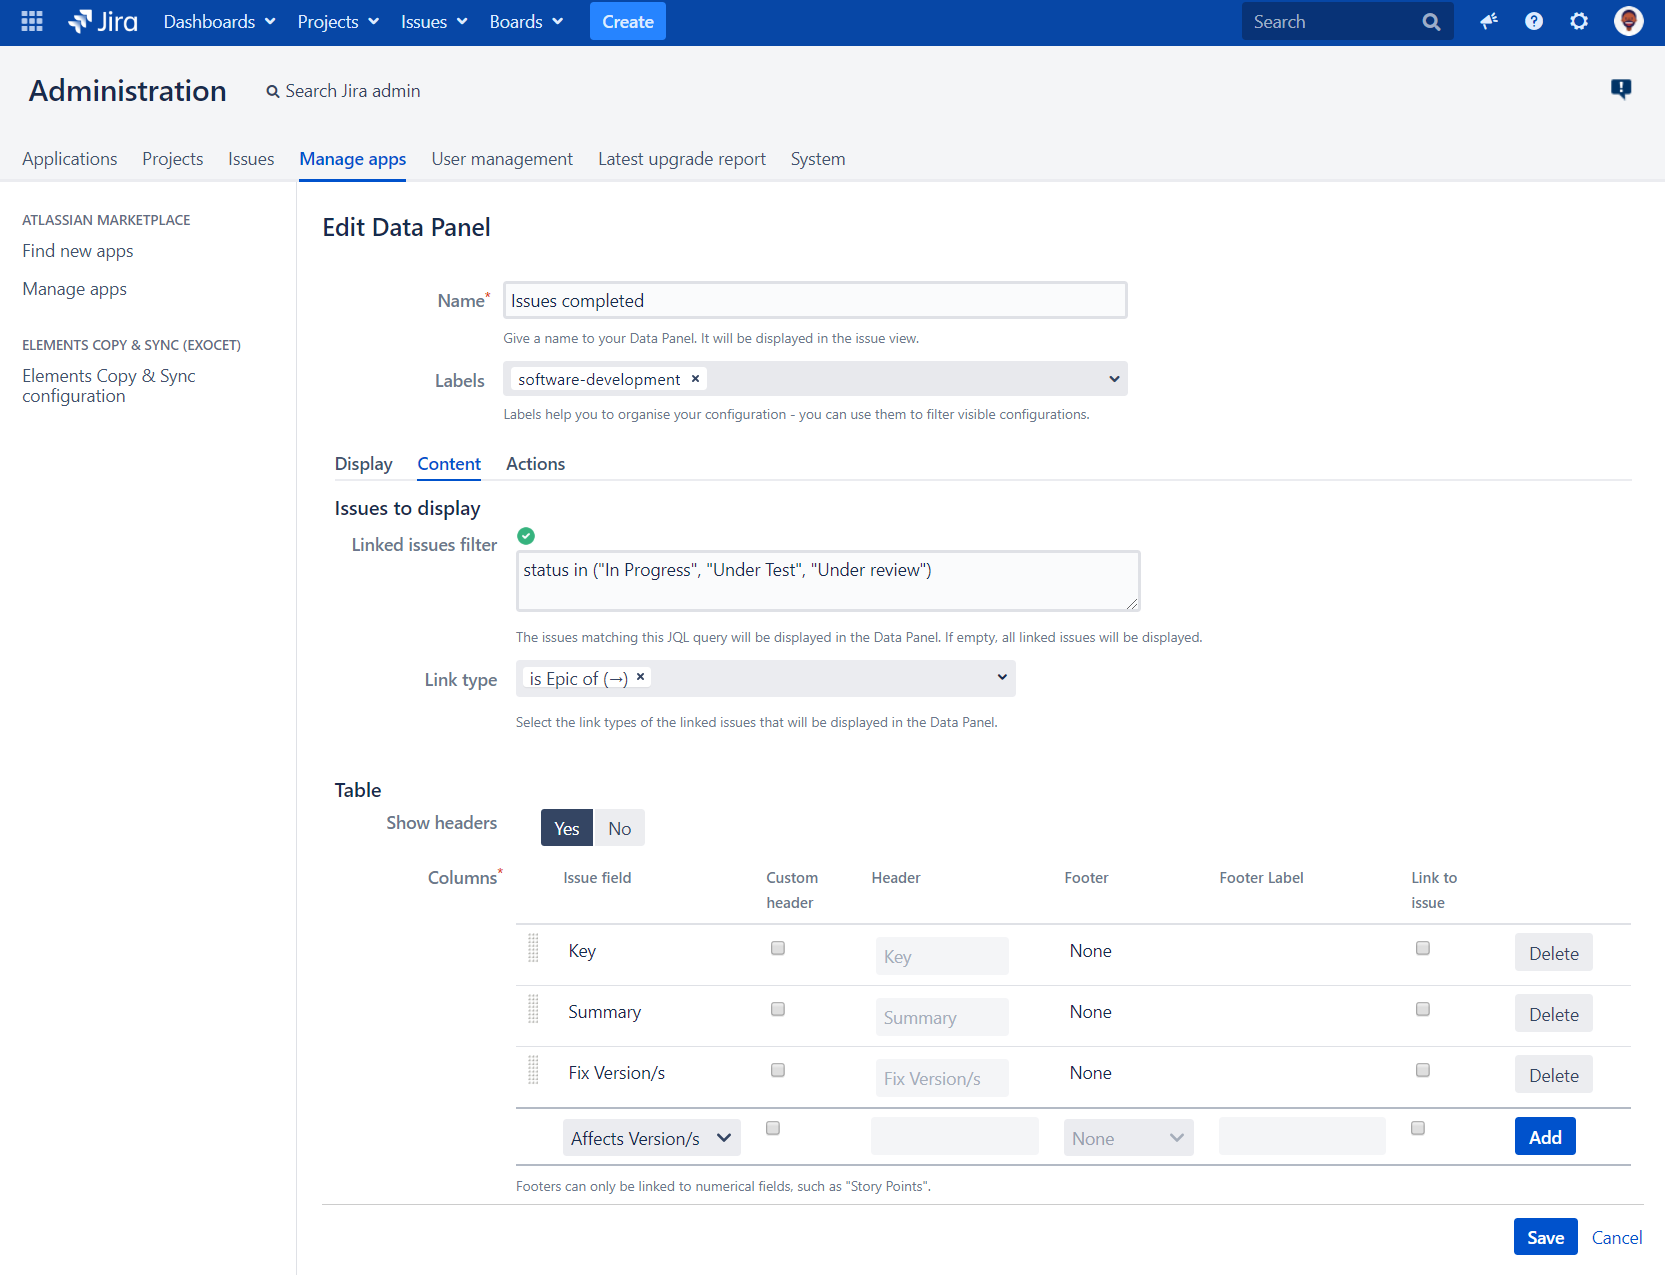
Task: Click the green JQL validation checkmark
Action: click(526, 536)
